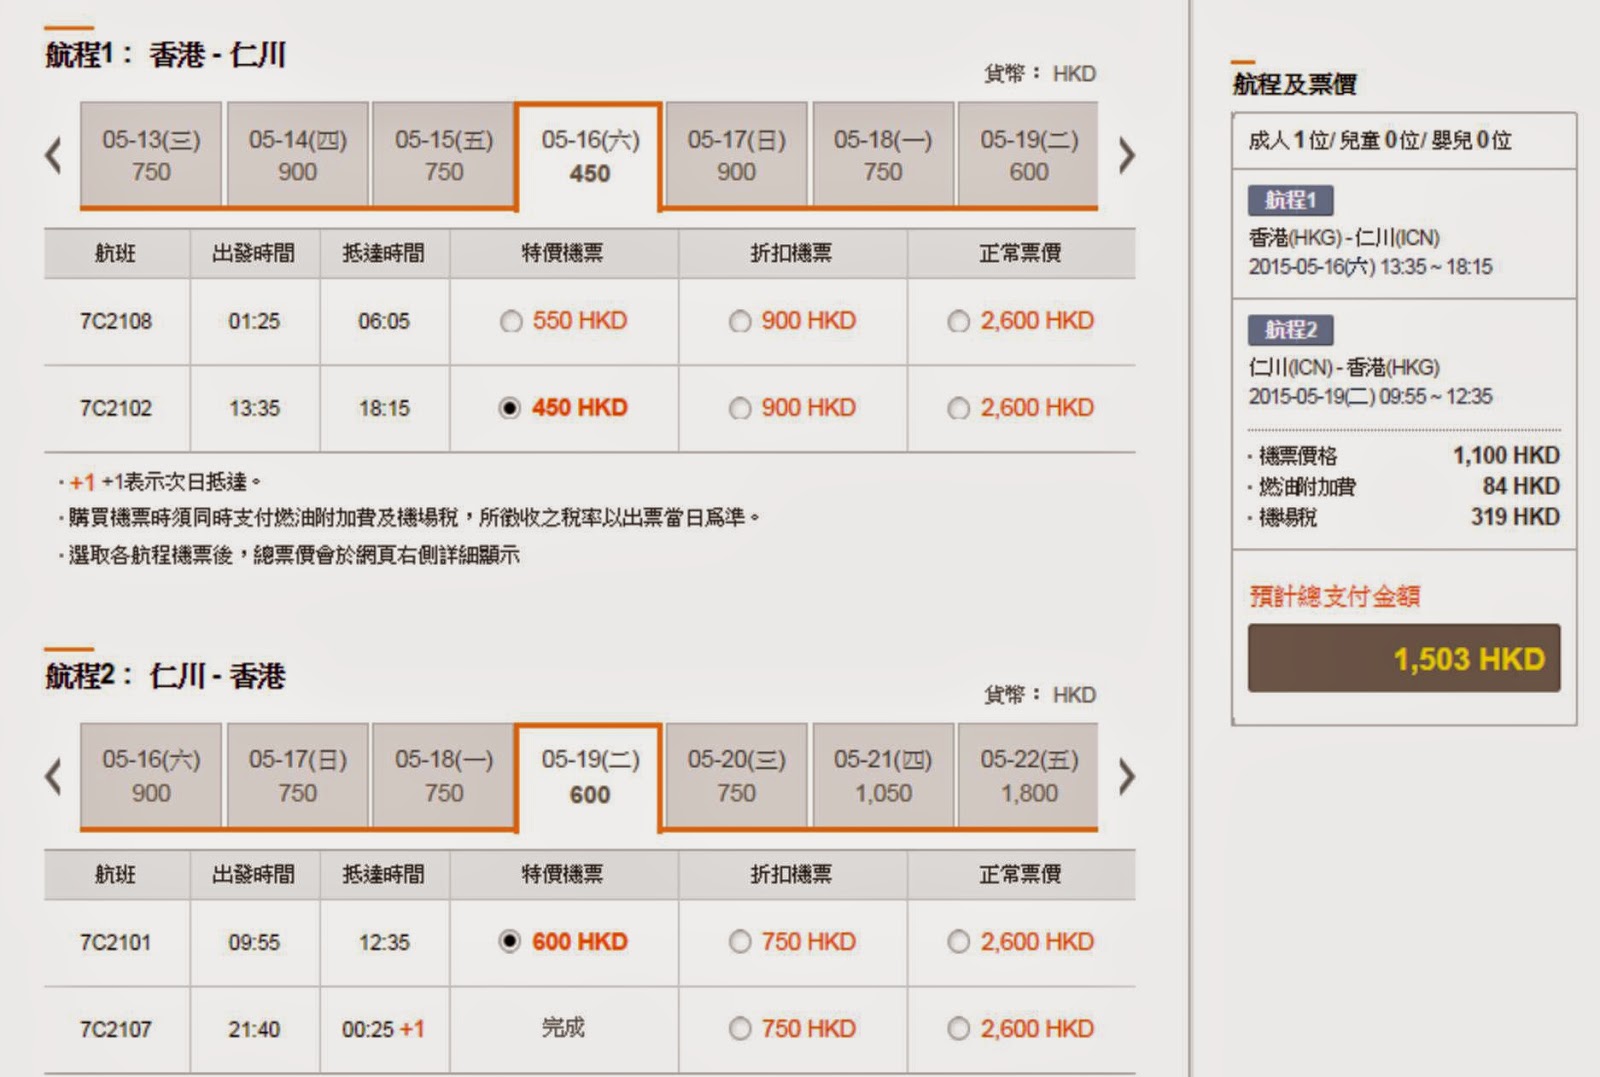The height and width of the screenshot is (1077, 1600).
Task: Select 600 HKD special fare for flight 7C2101
Action: point(510,942)
